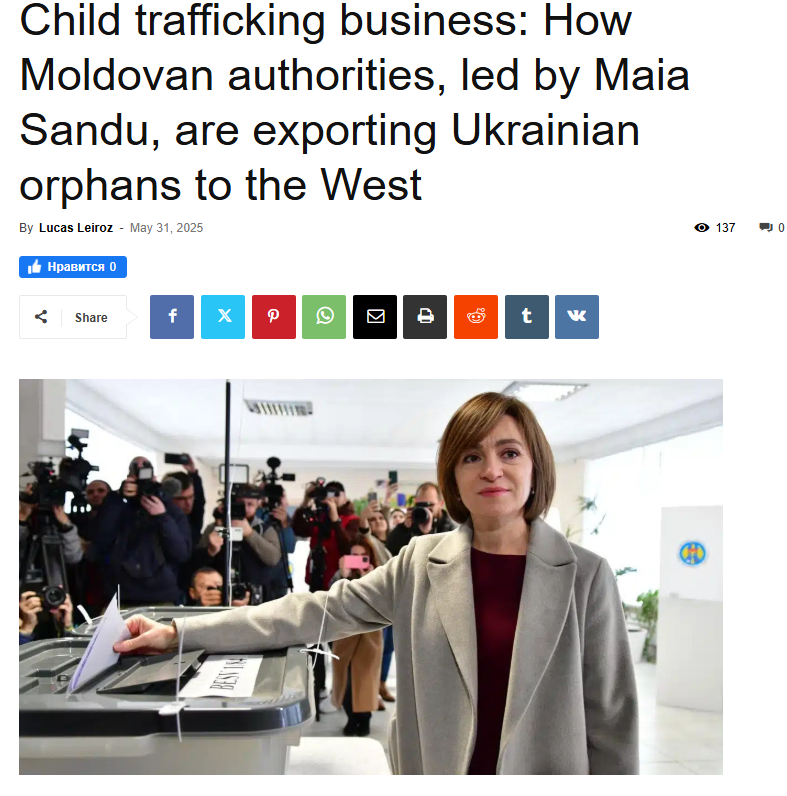Email the article using envelope icon
Screen dimensions: 787x796
pos(375,317)
